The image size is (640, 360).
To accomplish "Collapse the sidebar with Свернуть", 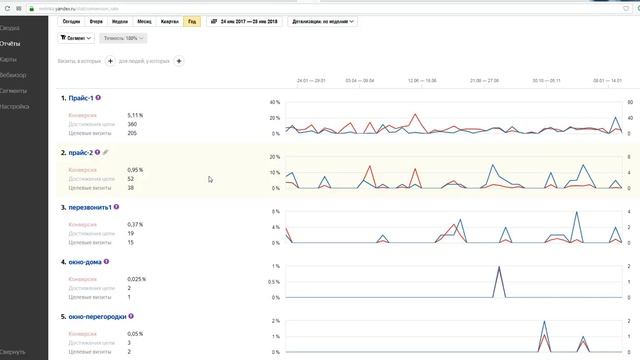I will pos(13,352).
